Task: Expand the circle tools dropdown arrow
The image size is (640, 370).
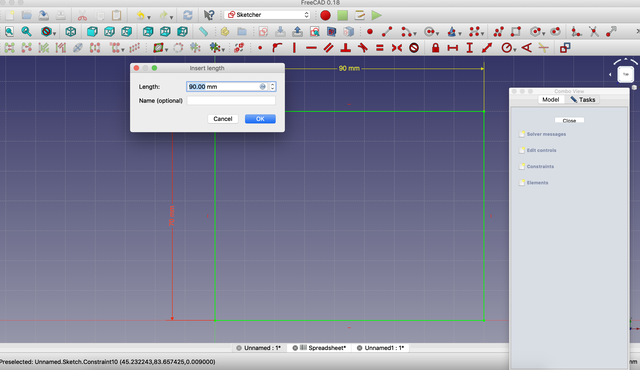Action: point(437,34)
